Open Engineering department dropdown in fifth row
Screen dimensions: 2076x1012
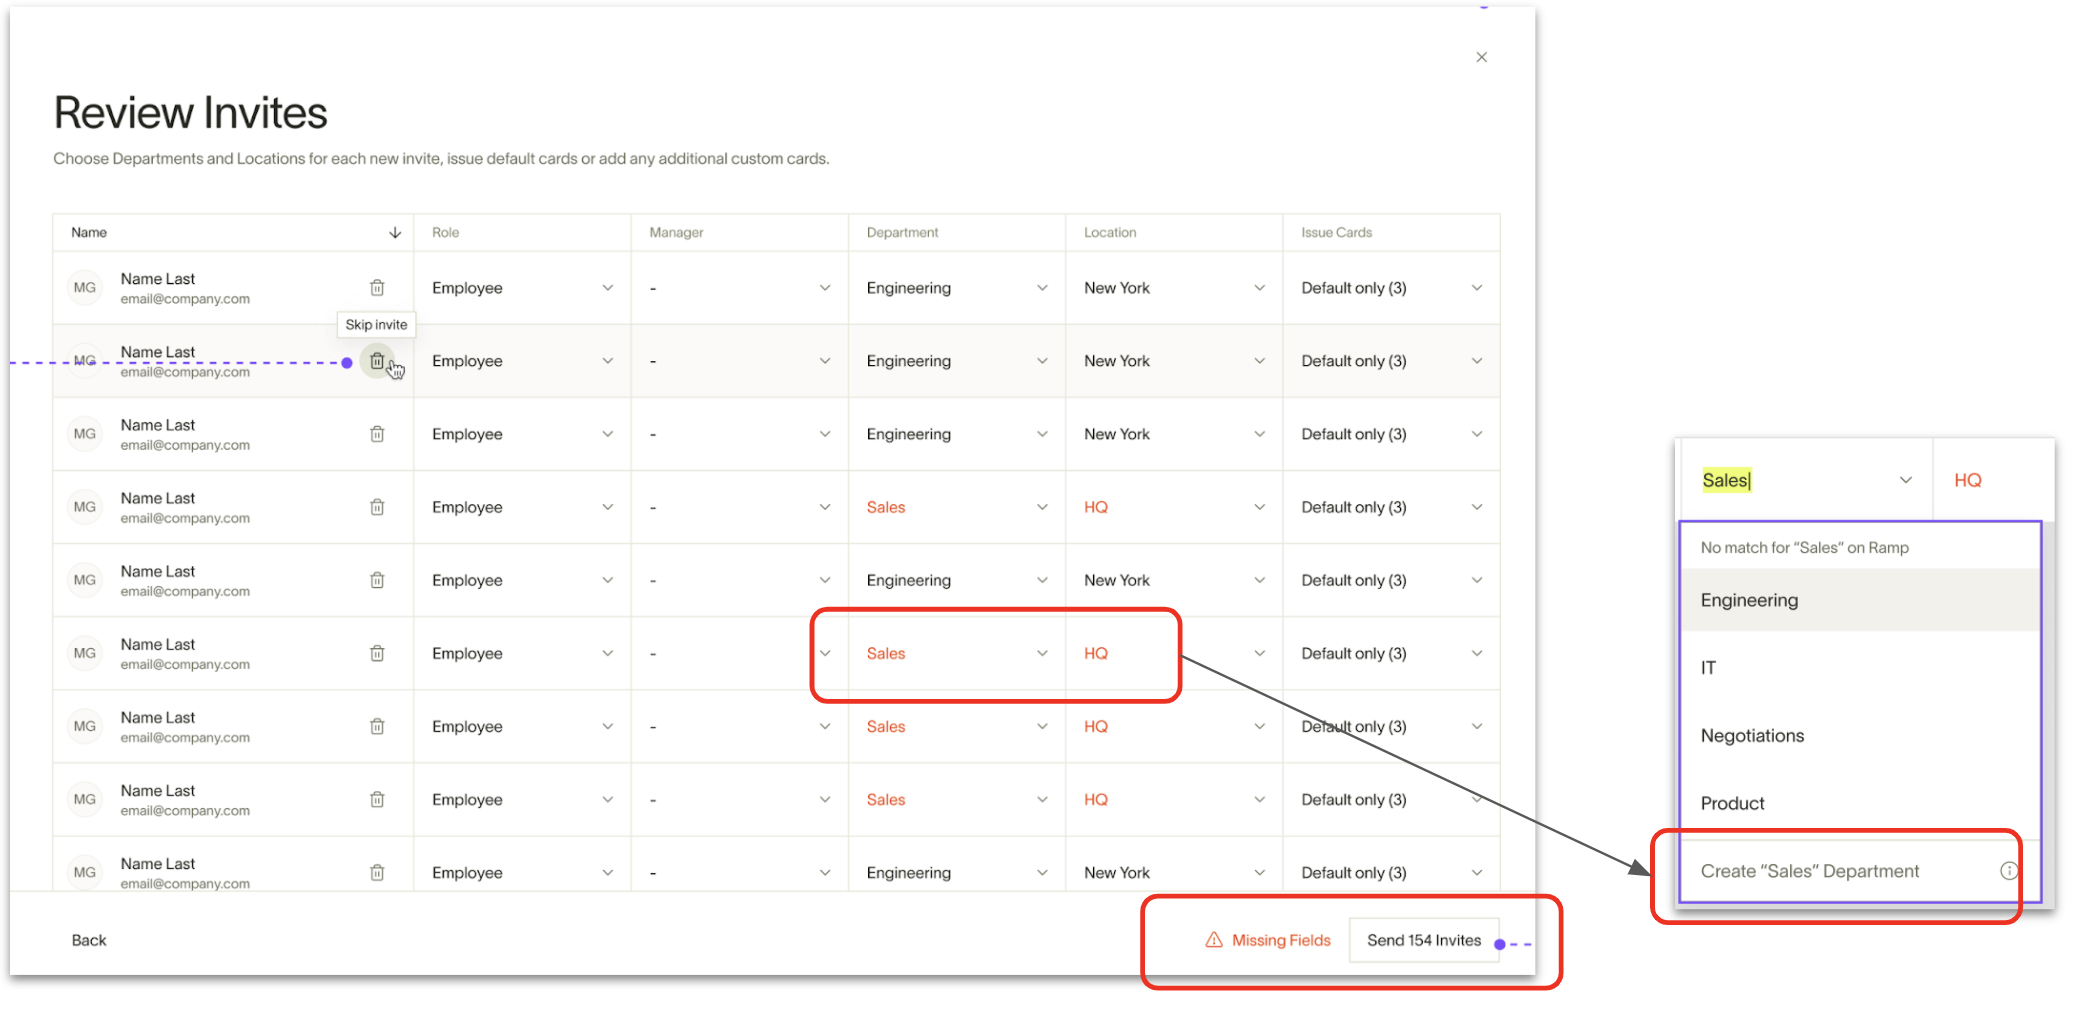tap(957, 580)
